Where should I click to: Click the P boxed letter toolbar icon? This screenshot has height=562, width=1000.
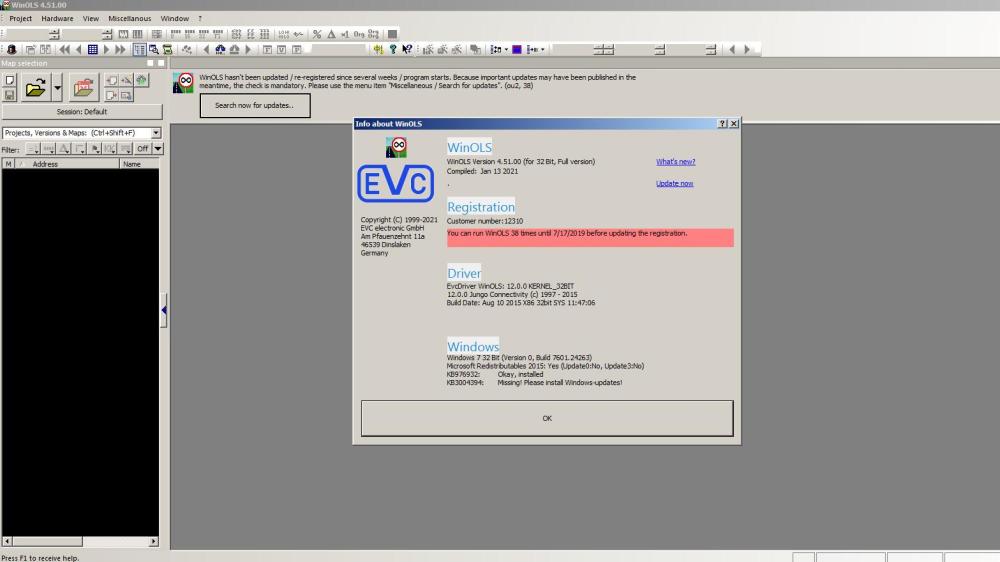[297, 49]
